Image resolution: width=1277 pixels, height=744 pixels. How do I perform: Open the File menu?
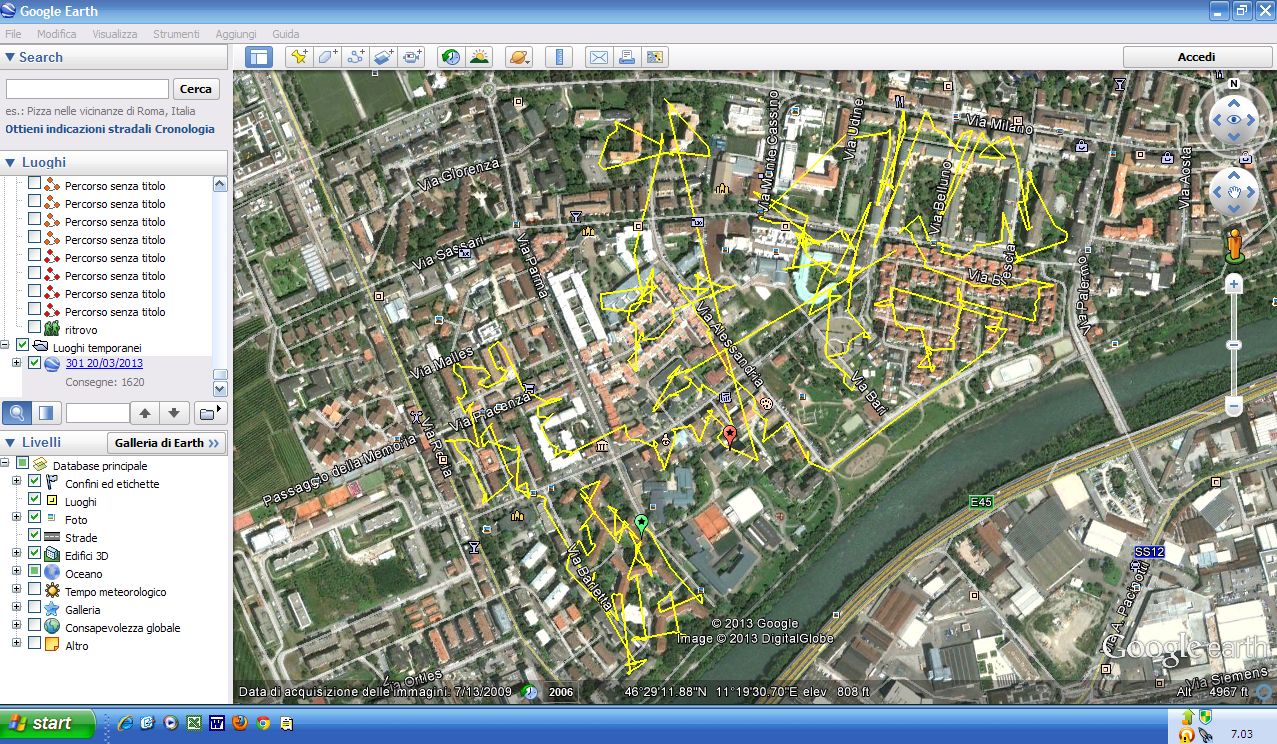[13, 34]
